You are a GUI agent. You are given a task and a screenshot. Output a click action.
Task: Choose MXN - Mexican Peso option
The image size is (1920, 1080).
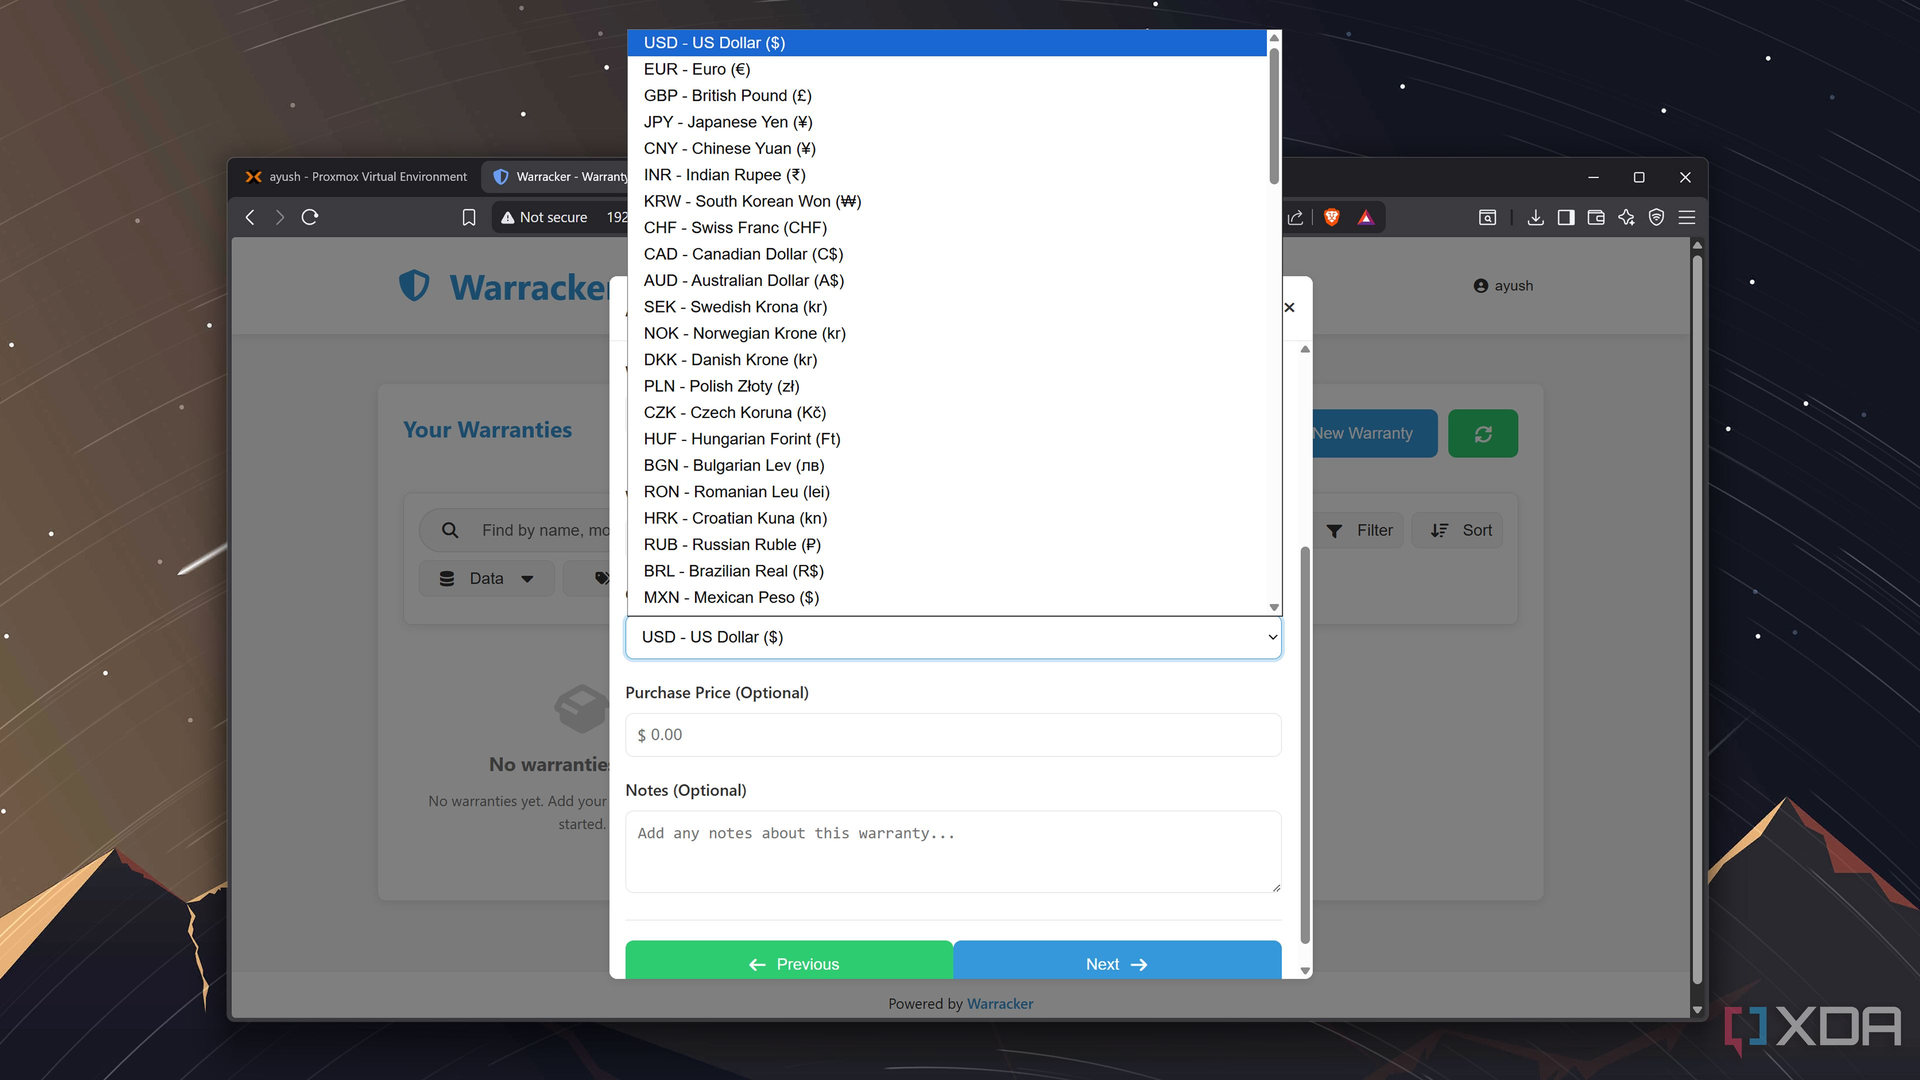point(947,597)
